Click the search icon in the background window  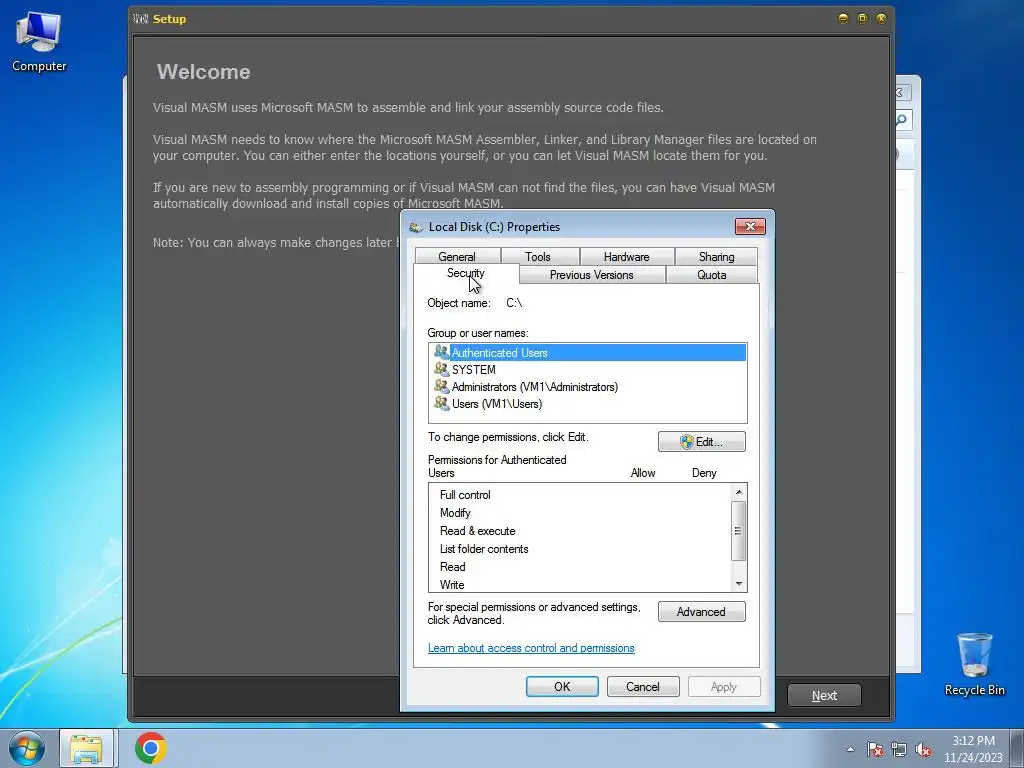902,120
